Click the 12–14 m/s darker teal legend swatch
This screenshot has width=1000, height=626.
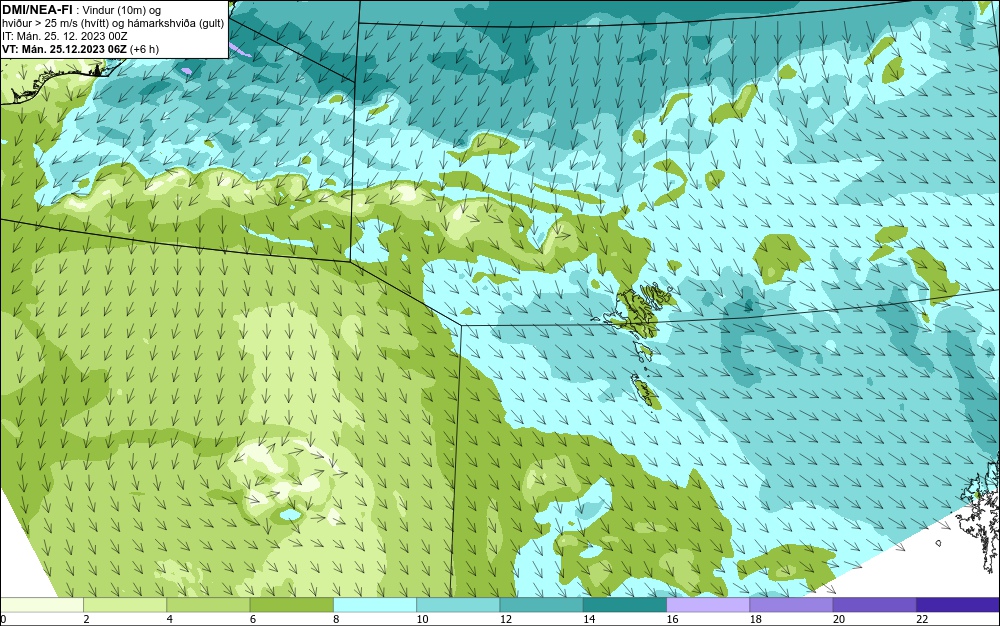(x=541, y=604)
